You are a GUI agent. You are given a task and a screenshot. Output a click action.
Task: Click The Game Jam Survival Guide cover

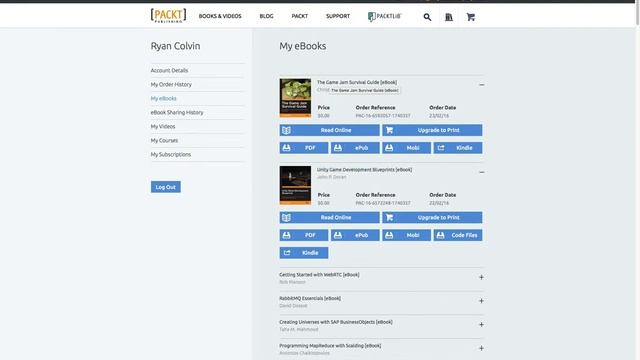pos(295,98)
